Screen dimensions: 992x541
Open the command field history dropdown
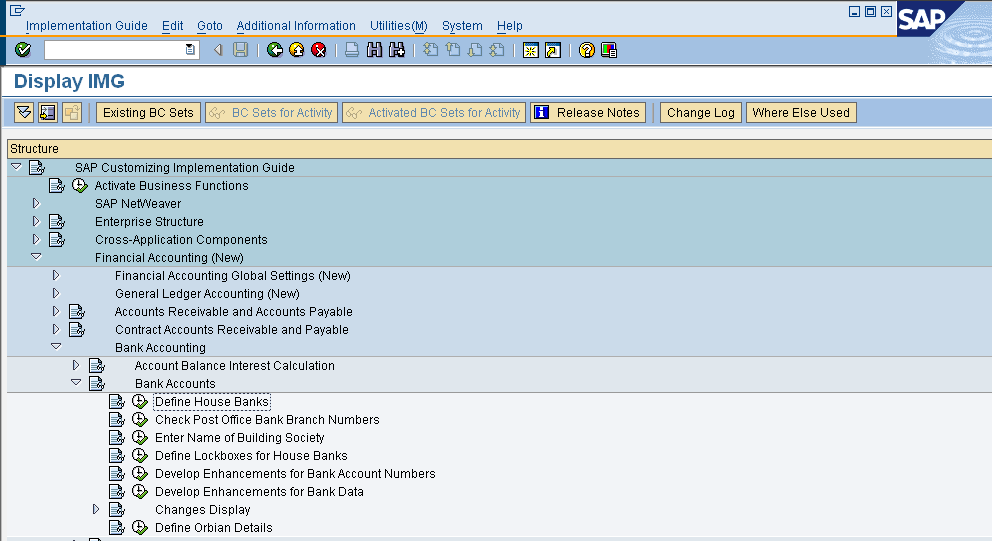[190, 49]
